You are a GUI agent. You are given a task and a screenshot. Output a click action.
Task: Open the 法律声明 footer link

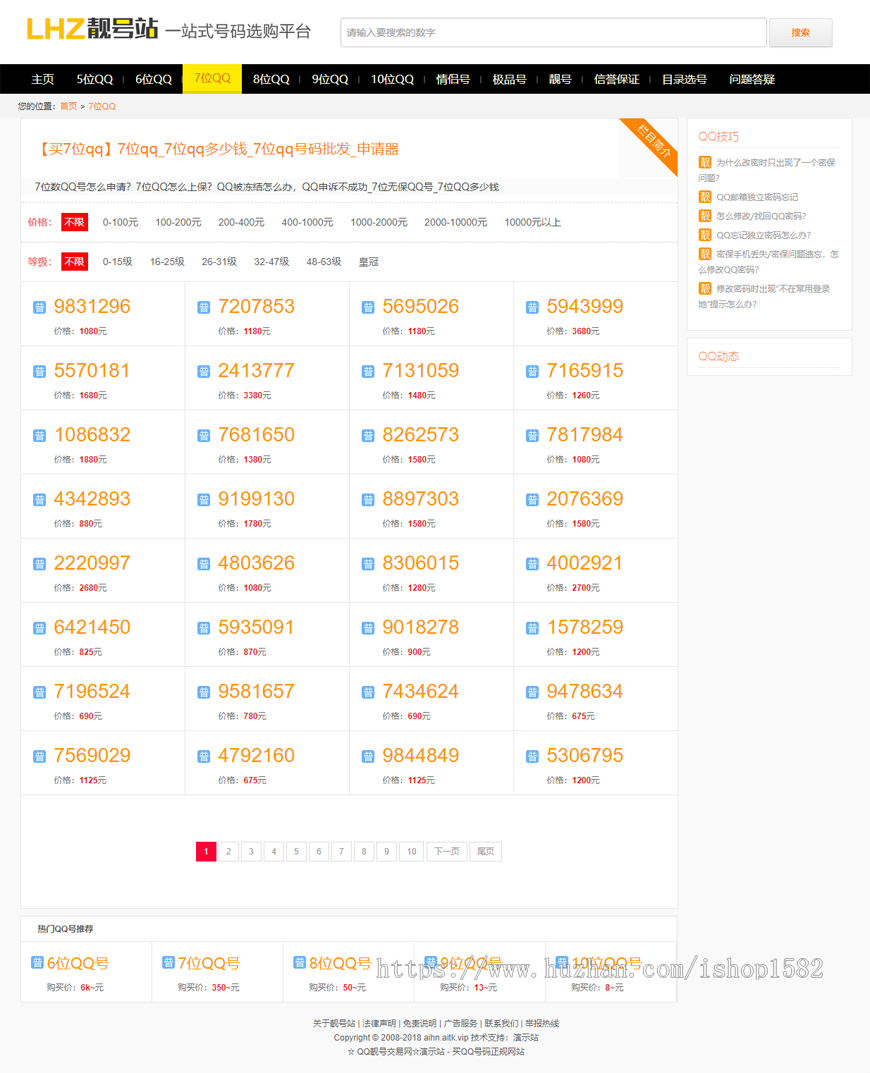(379, 1023)
